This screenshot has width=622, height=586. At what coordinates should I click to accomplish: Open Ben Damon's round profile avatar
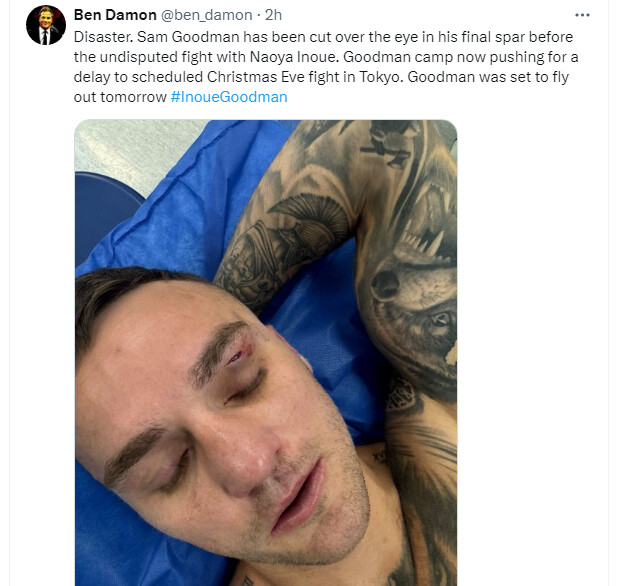point(46,25)
